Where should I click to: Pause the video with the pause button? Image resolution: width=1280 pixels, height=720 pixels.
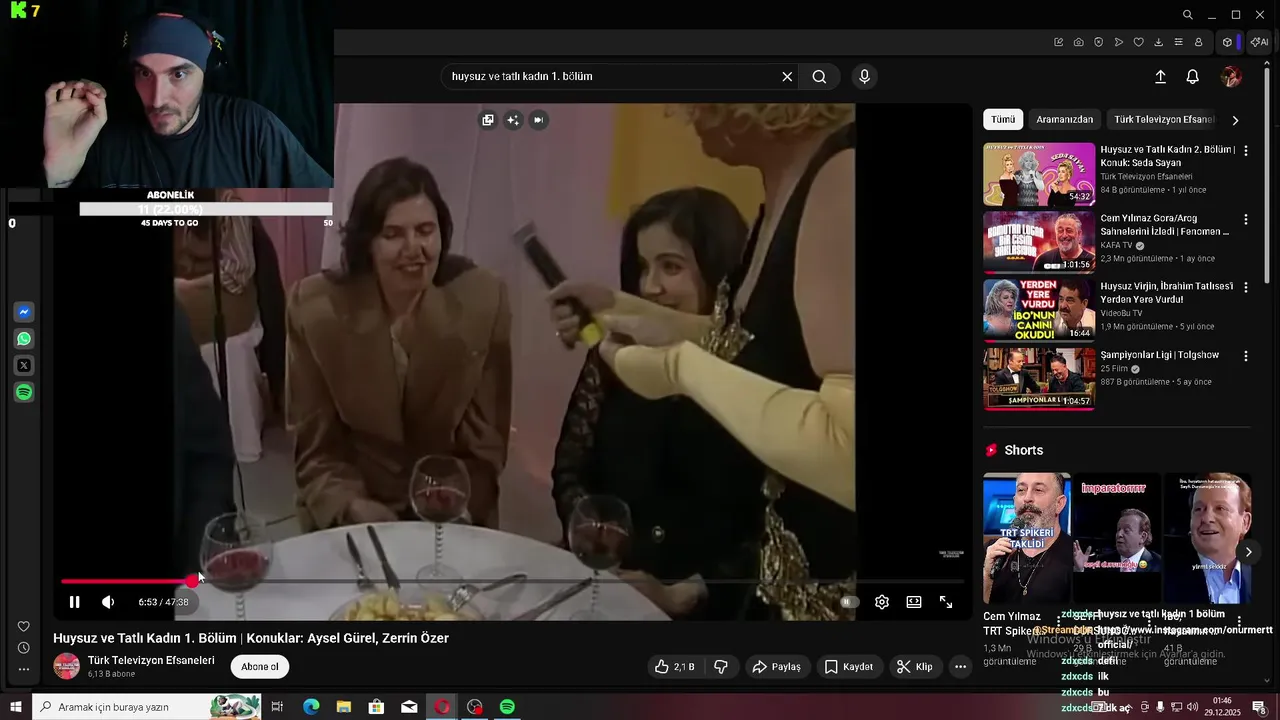point(74,602)
